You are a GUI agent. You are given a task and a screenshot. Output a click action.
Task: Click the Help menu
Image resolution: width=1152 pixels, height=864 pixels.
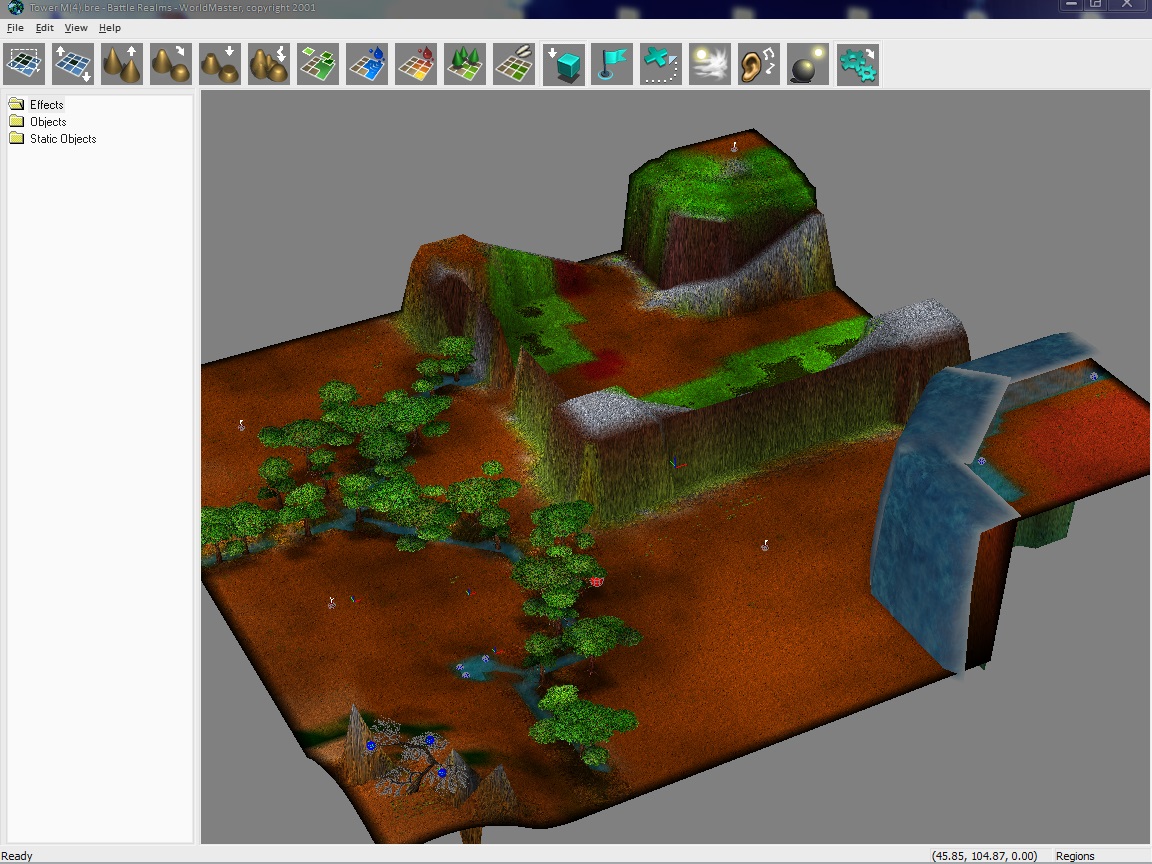[x=110, y=28]
